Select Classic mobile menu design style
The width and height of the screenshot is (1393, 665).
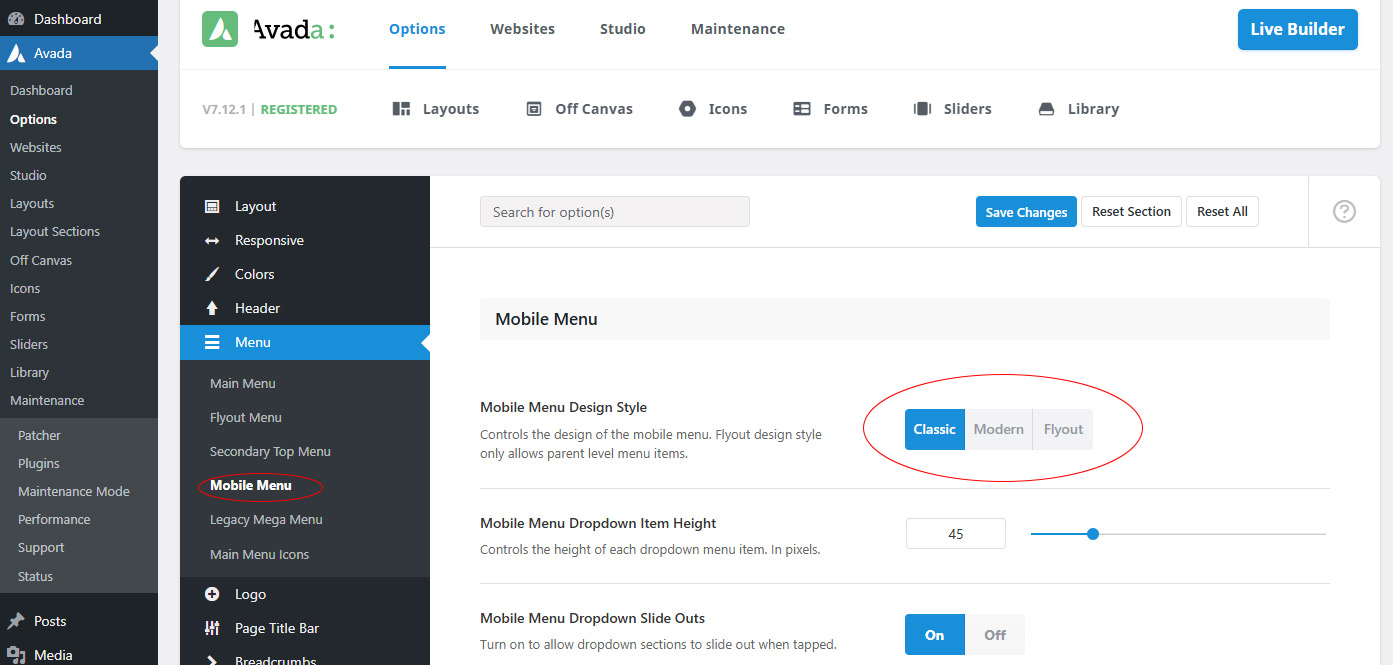coord(935,429)
